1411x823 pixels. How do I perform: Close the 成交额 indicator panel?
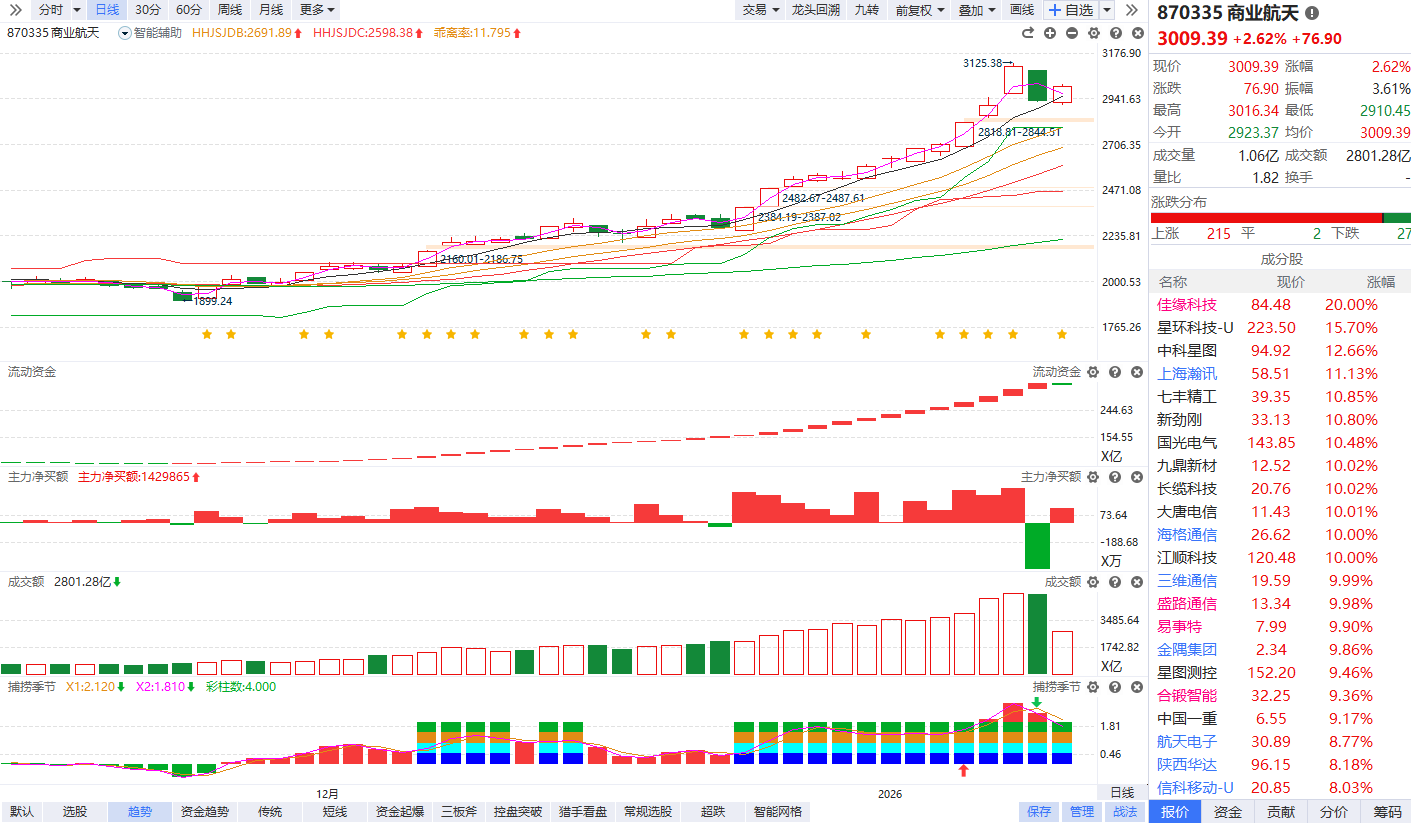(1137, 582)
